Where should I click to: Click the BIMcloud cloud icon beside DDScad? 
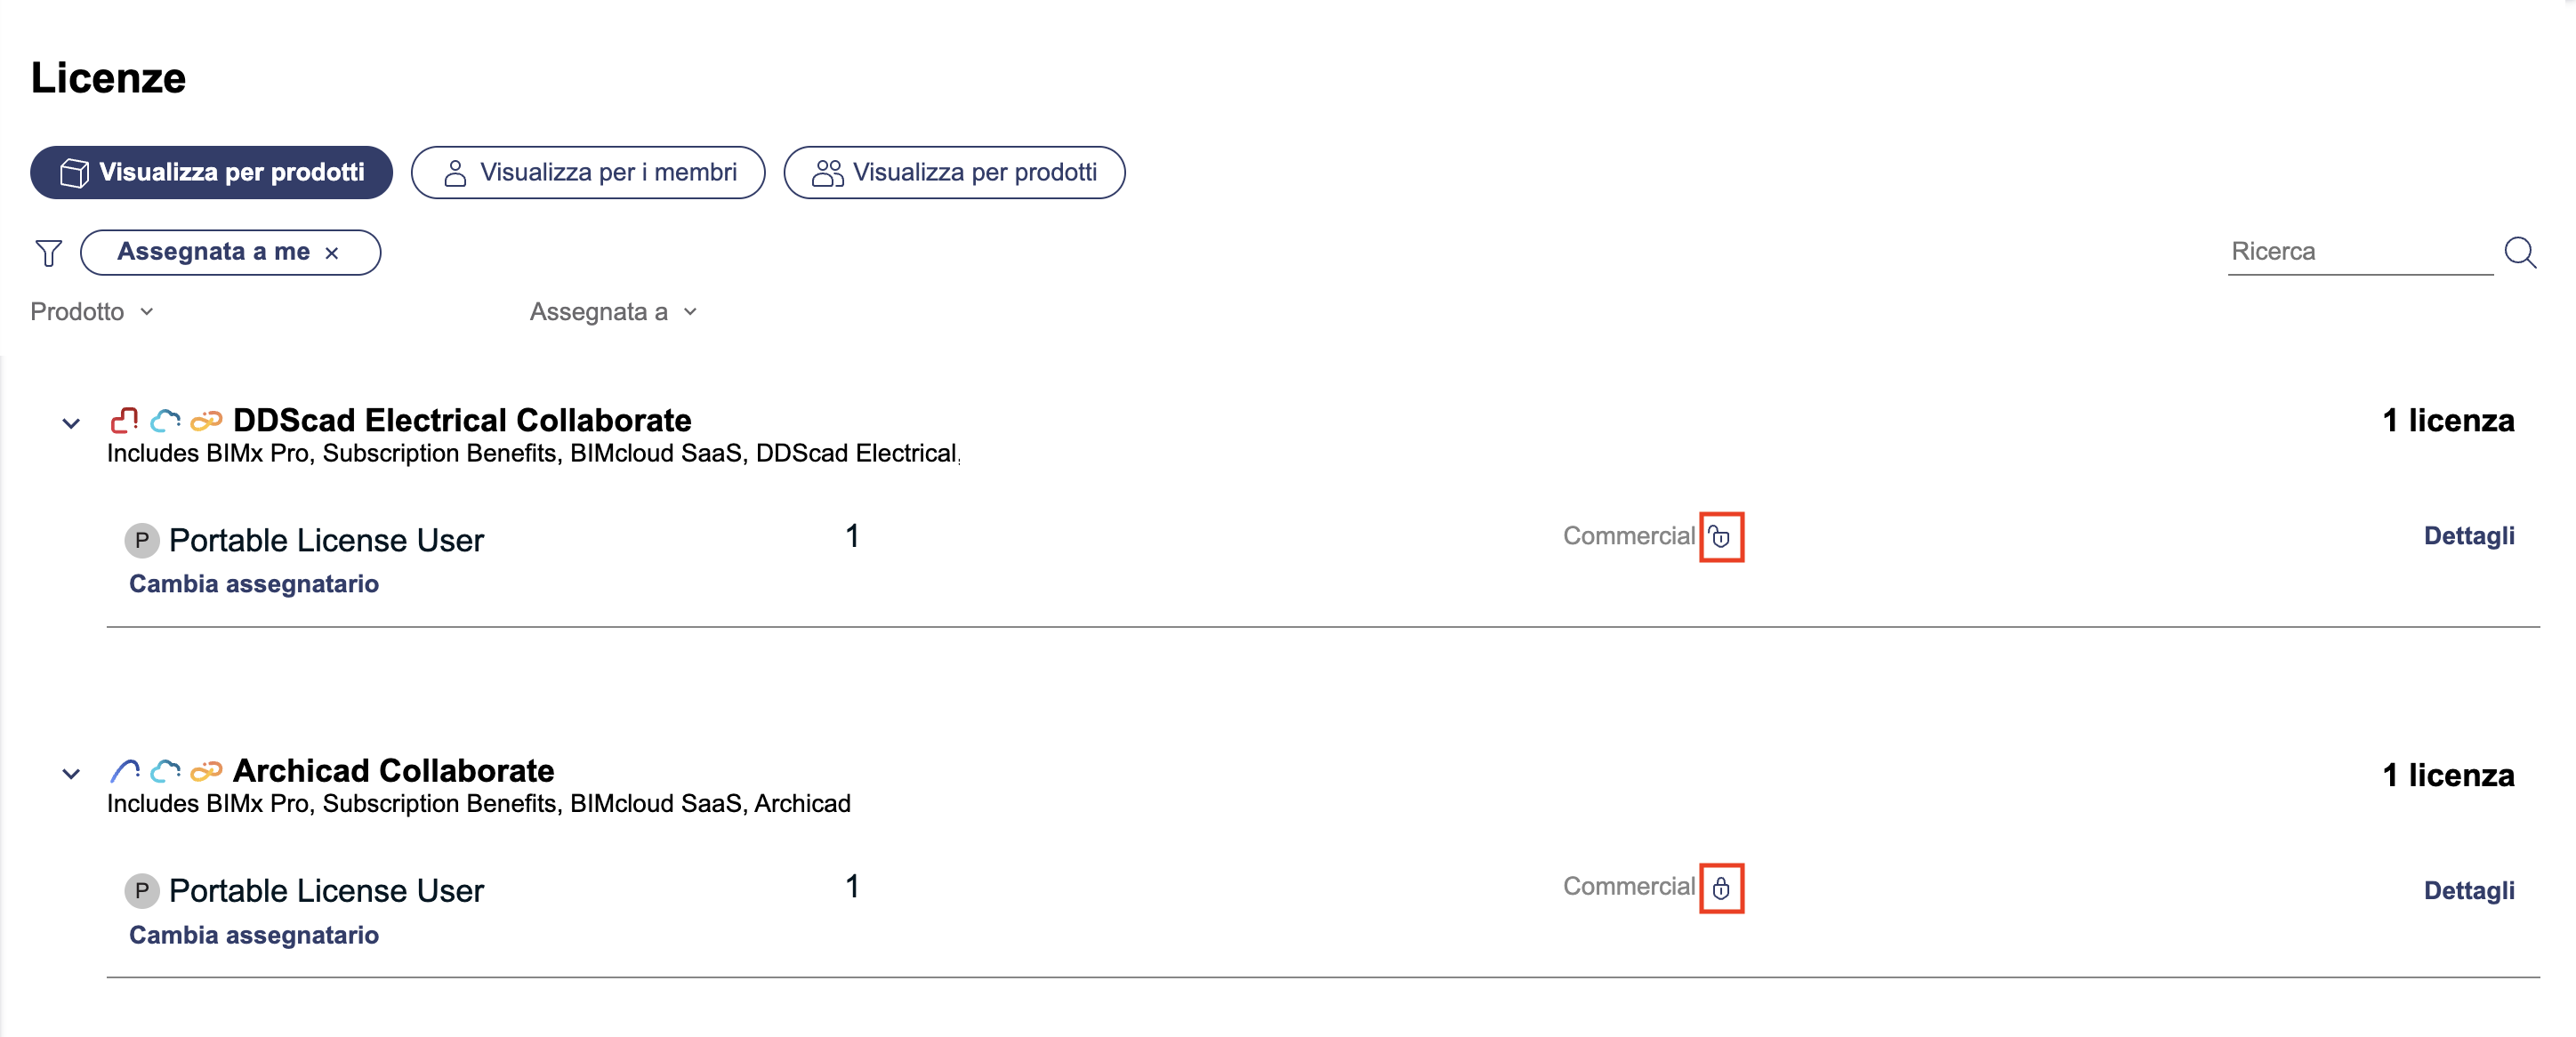click(165, 420)
